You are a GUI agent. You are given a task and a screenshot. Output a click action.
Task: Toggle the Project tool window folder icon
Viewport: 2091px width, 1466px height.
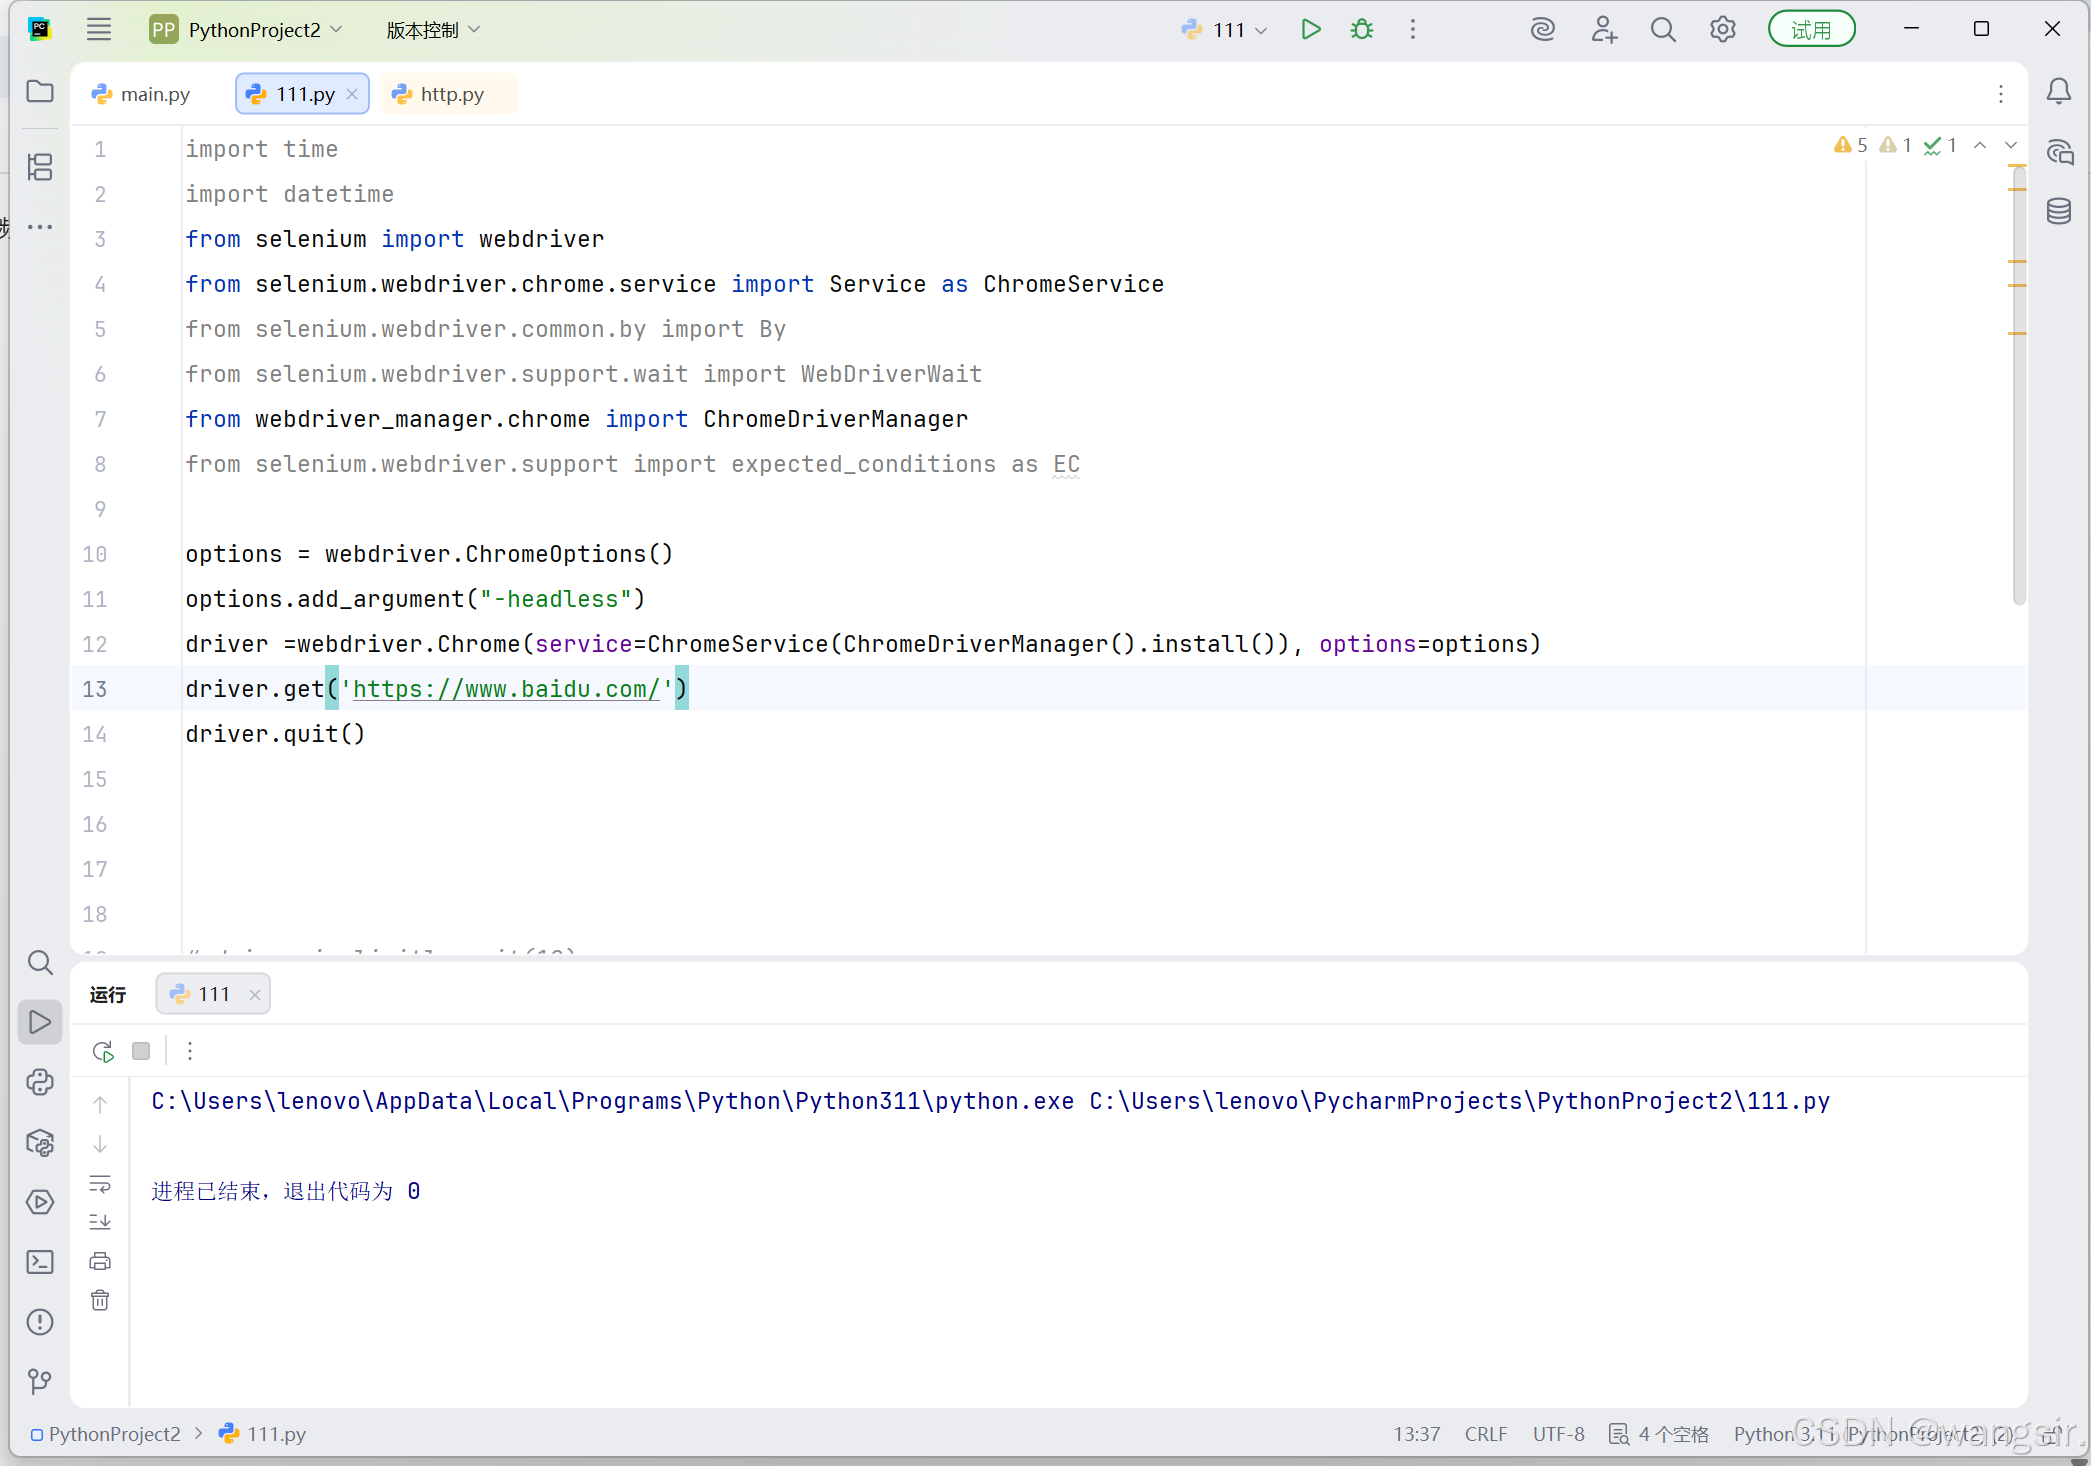point(40,91)
